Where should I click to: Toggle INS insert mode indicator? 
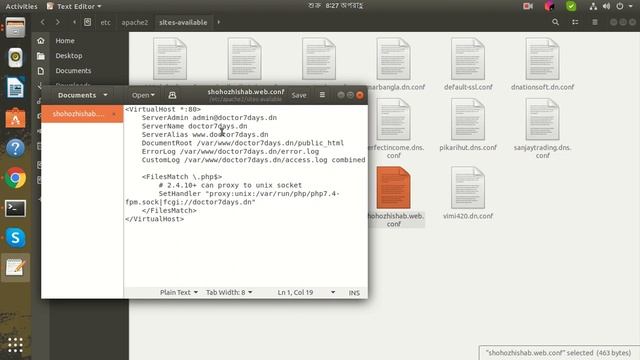pos(354,293)
